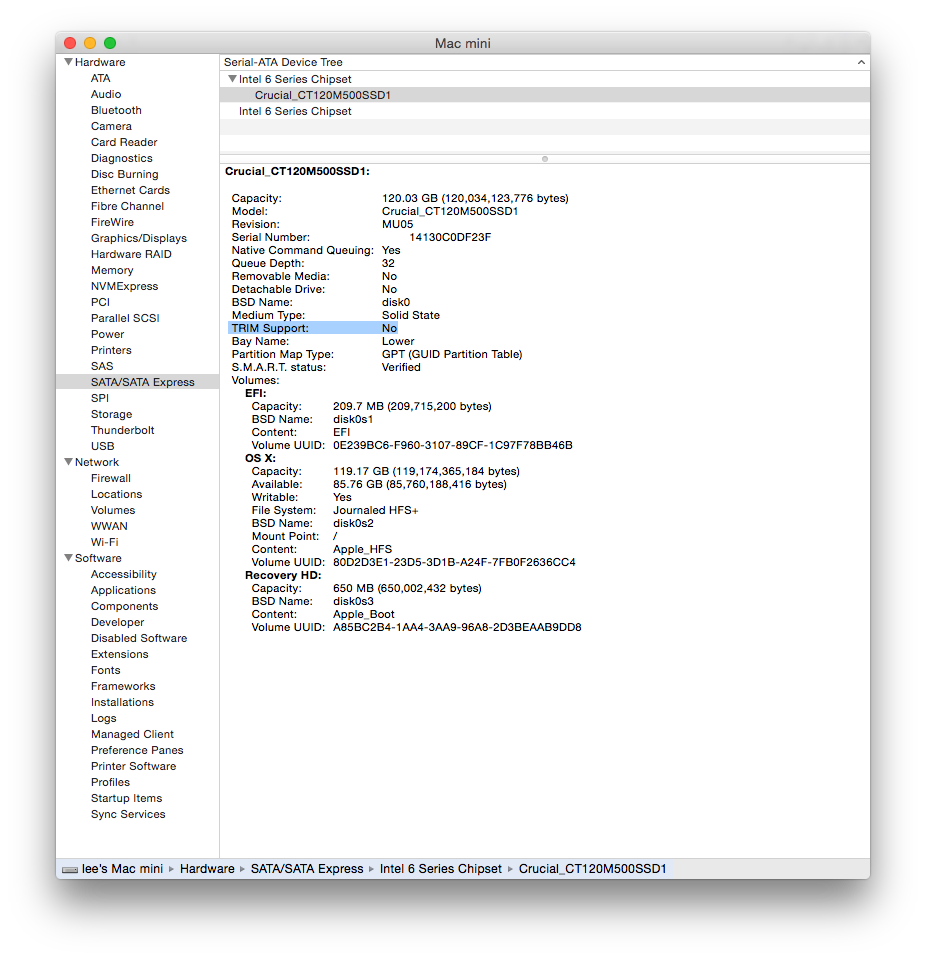Select Crucial_CT120M500SSD1 in device tree
This screenshot has height=959, width=926.
tap(544, 95)
